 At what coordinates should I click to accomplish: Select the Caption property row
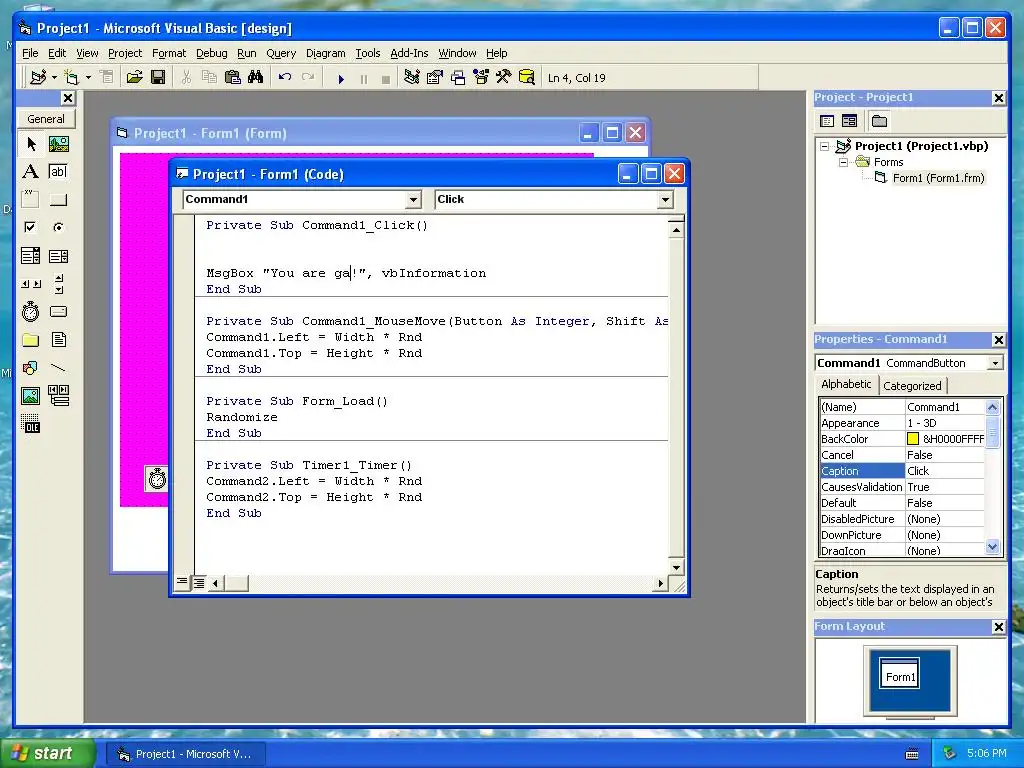[x=902, y=471]
